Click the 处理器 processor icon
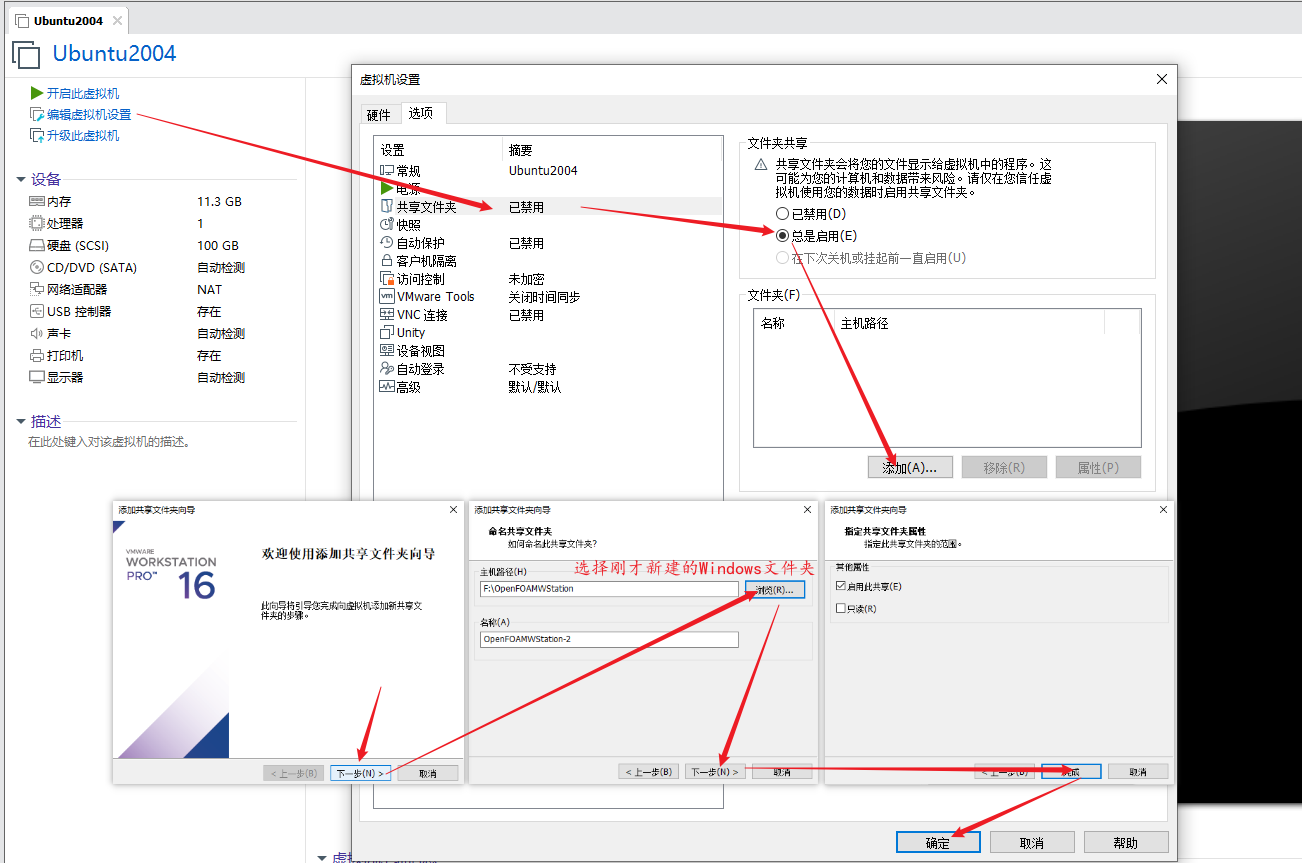1302x863 pixels. point(37,223)
